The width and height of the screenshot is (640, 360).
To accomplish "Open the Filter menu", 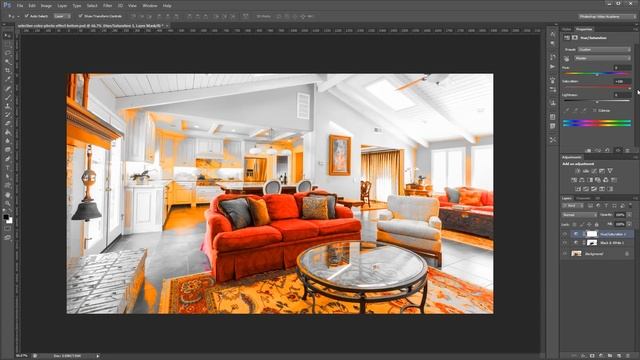I will [x=107, y=6].
